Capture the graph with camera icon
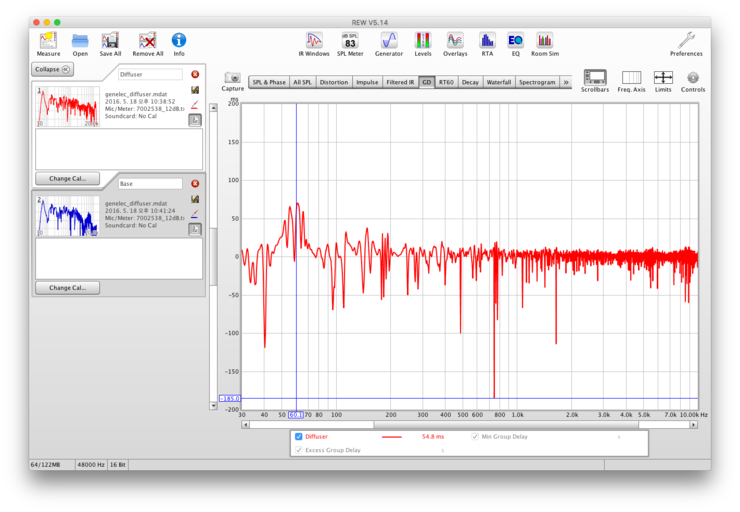This screenshot has height=512, width=740. [x=232, y=79]
